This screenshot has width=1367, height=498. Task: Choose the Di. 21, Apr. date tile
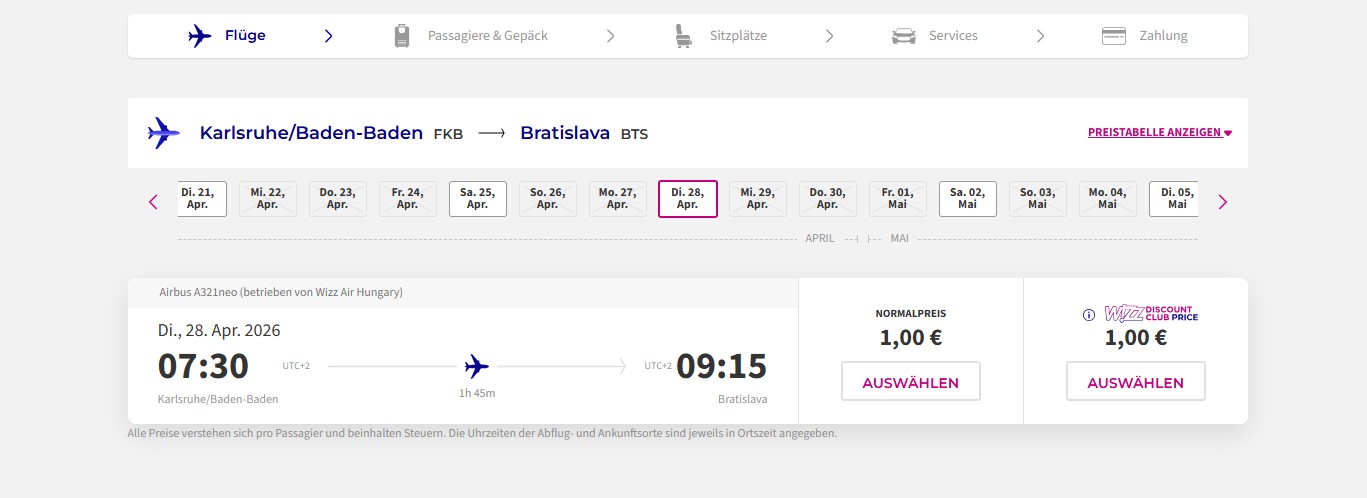point(202,198)
